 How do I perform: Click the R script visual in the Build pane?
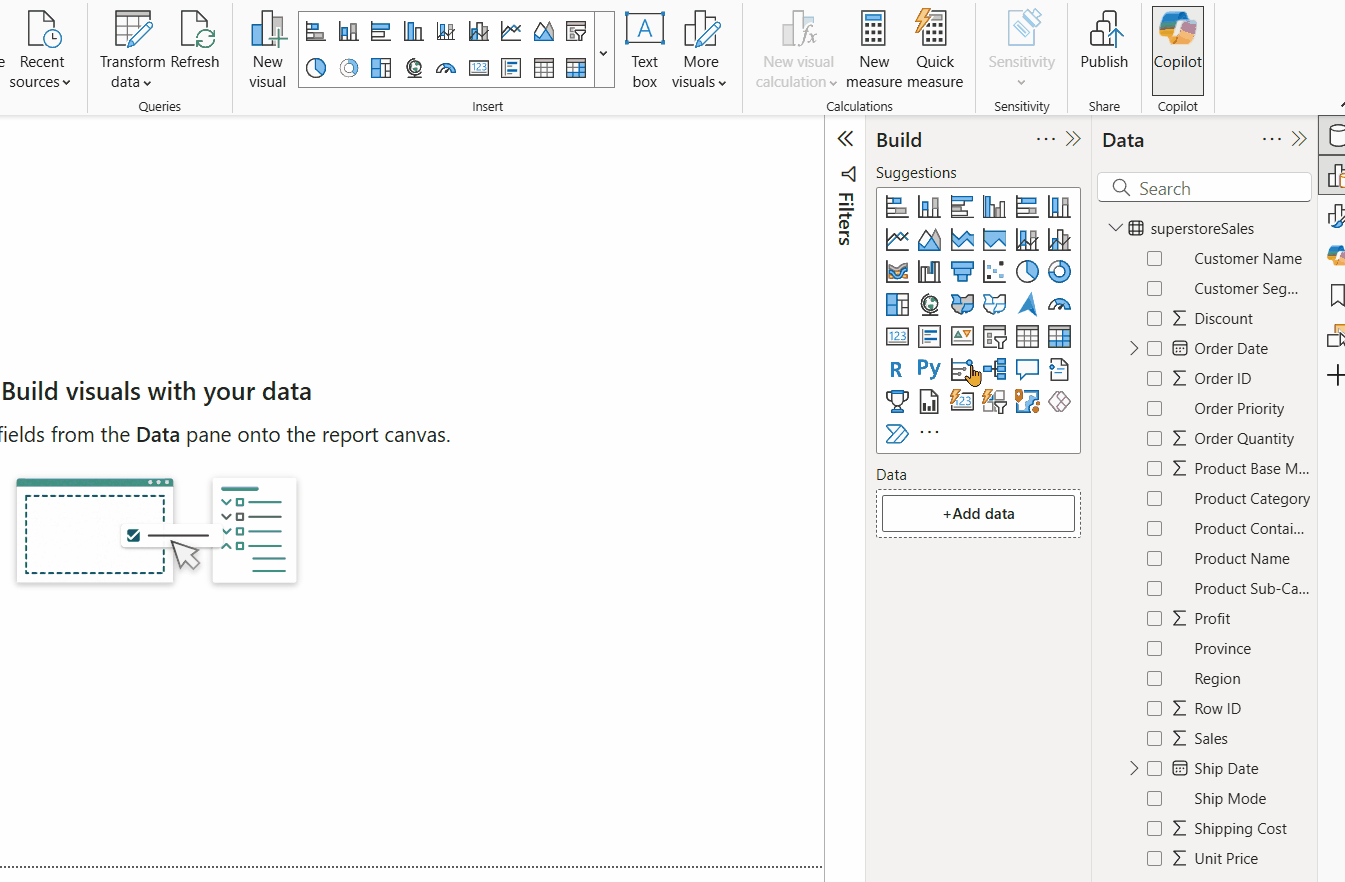895,369
